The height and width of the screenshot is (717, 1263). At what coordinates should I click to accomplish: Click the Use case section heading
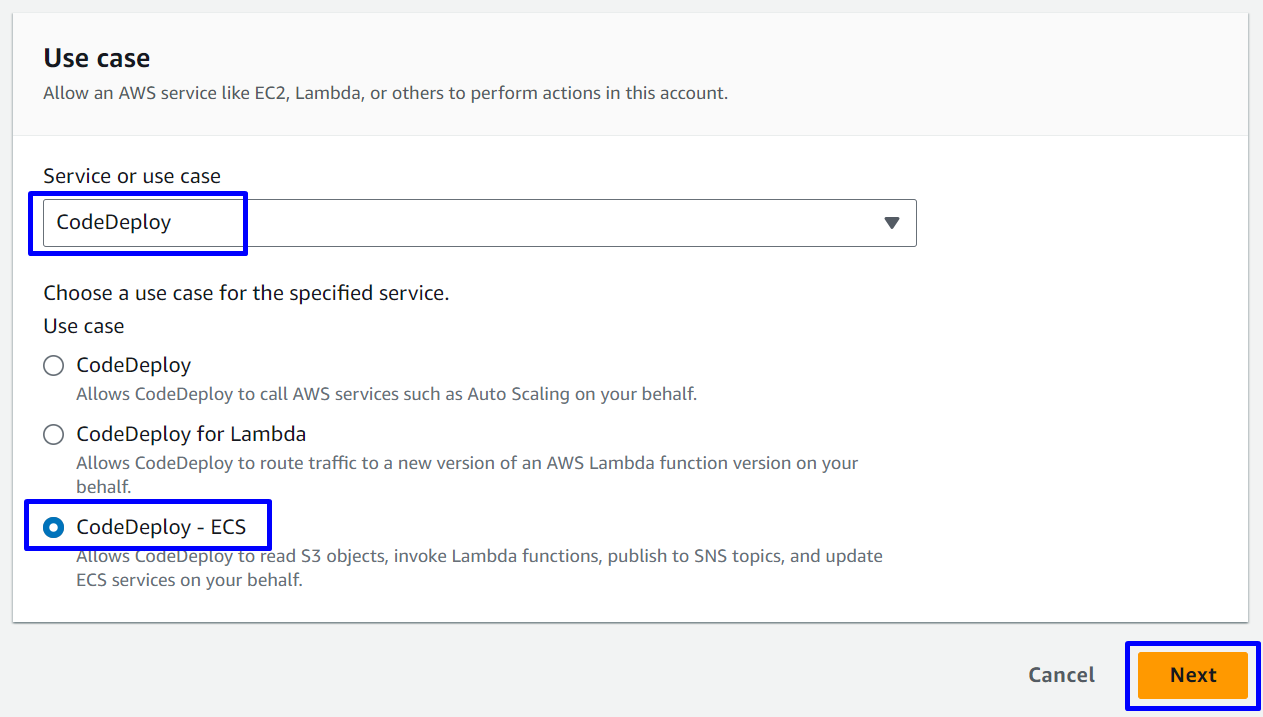point(97,58)
